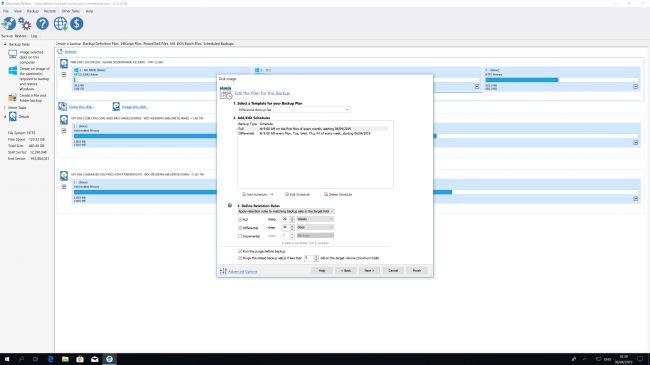Adjust the Full keep count spinner
650x365 pixels.
[292, 219]
